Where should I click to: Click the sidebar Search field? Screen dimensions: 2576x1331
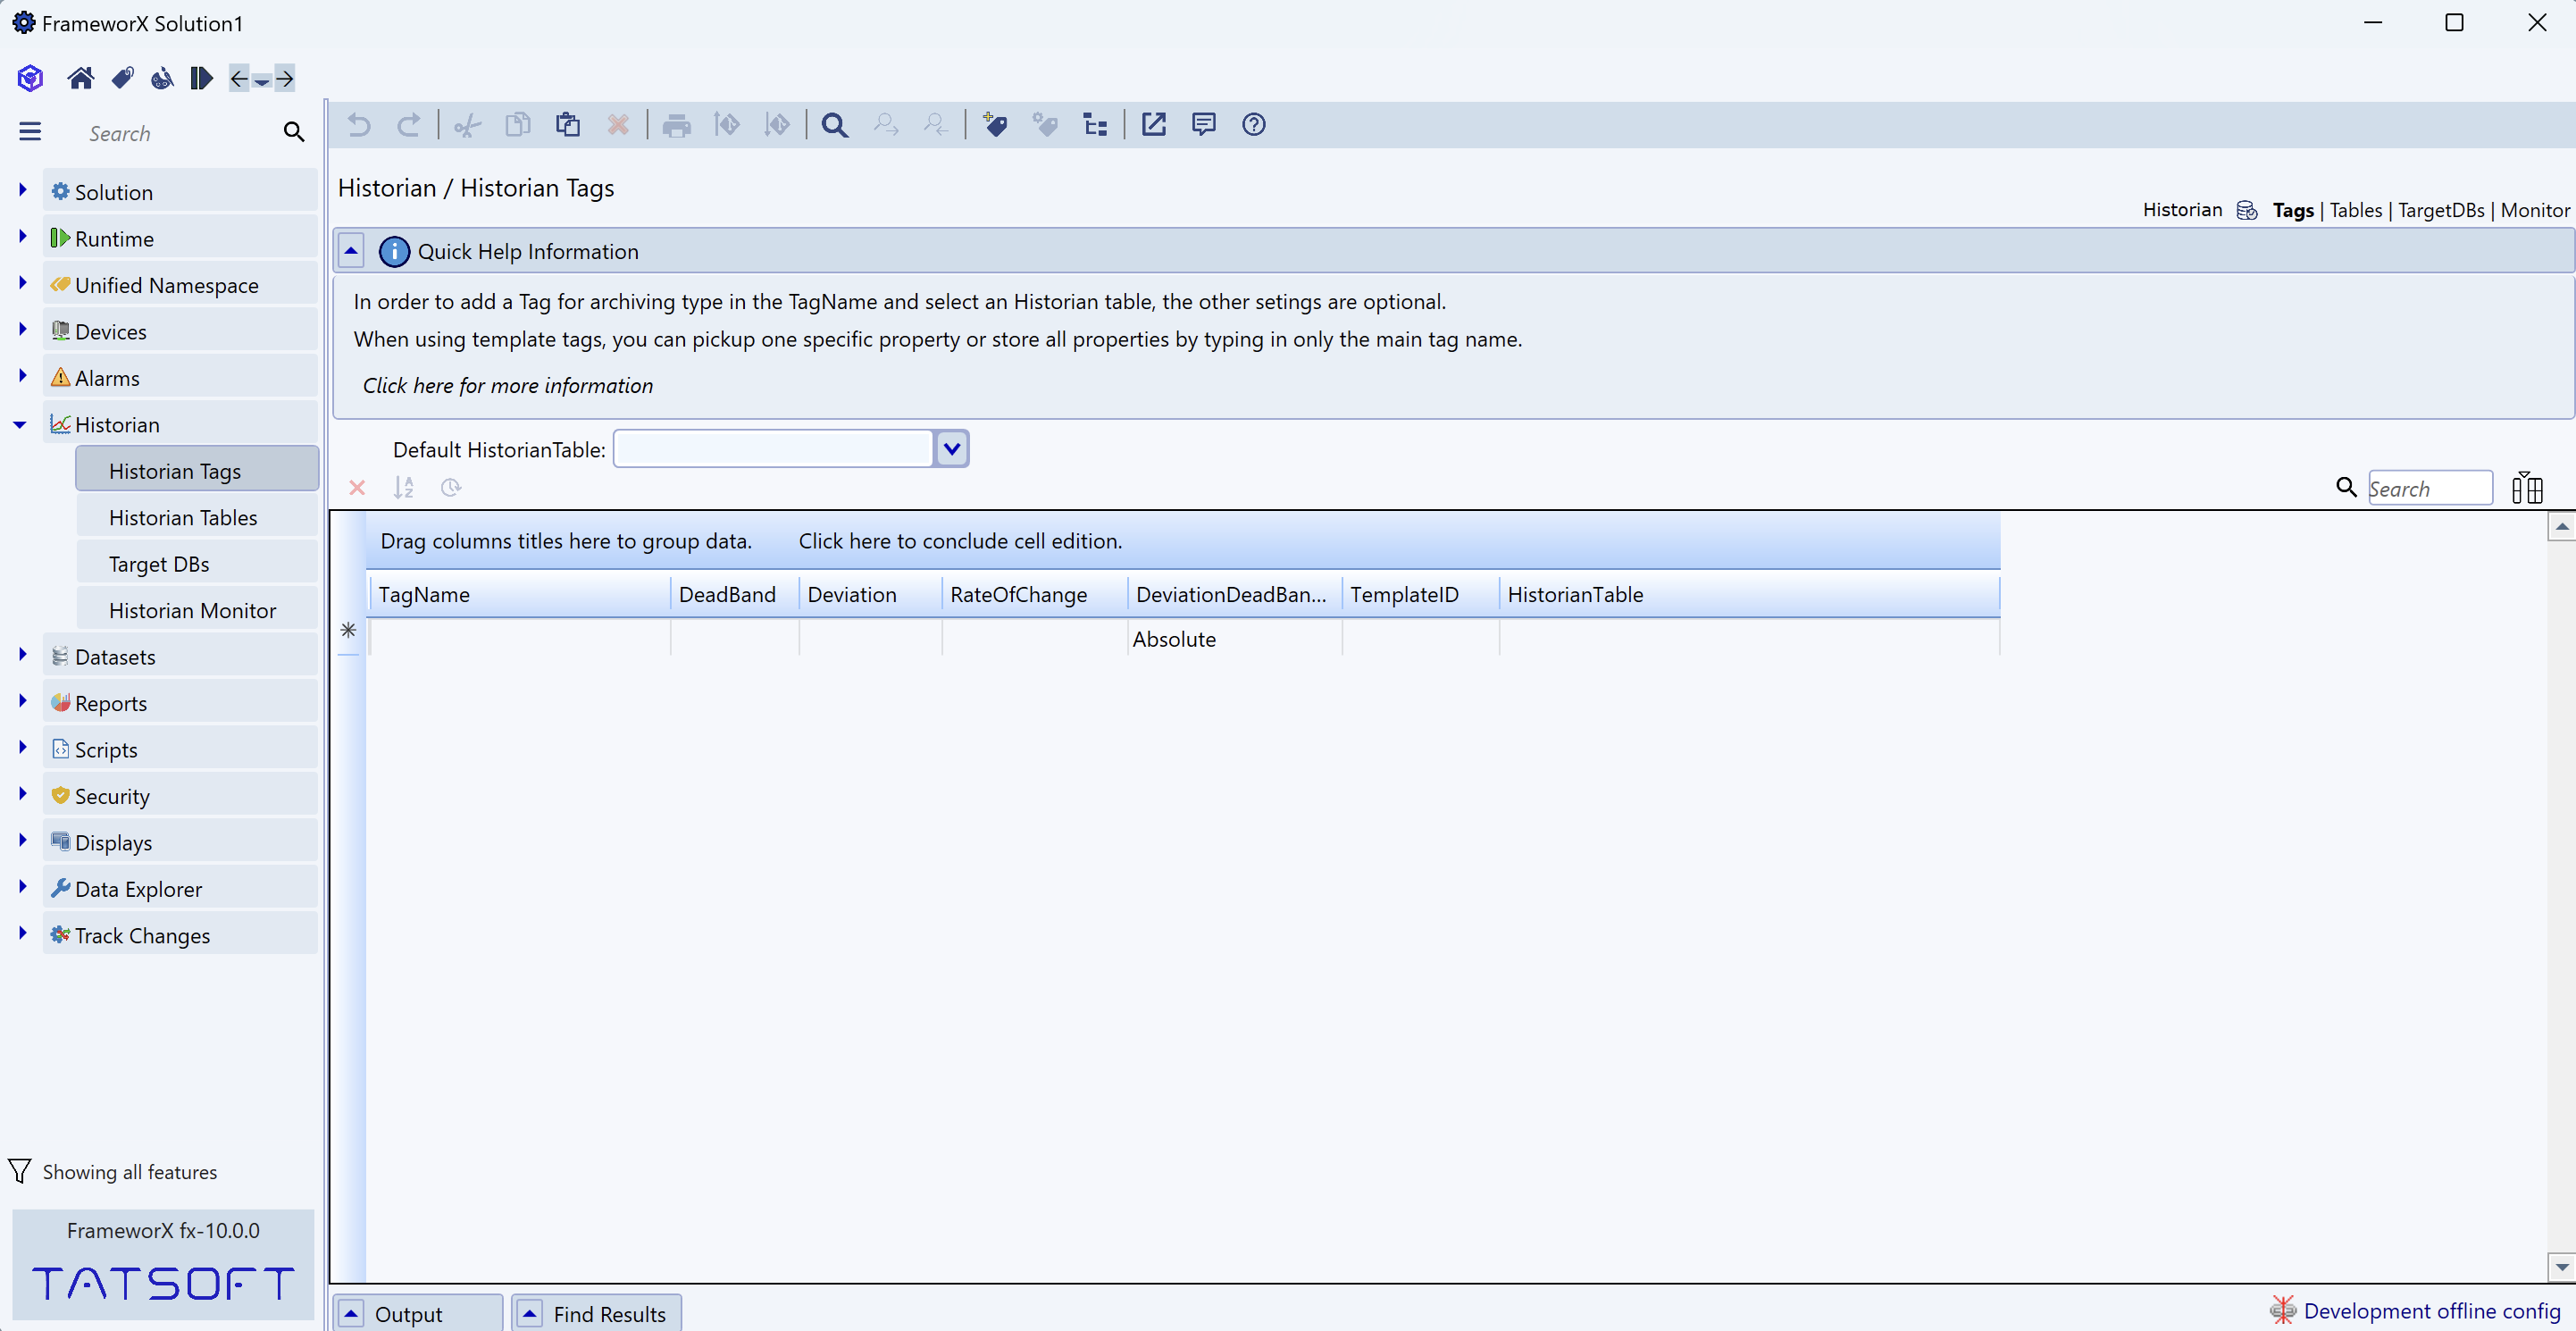(180, 133)
